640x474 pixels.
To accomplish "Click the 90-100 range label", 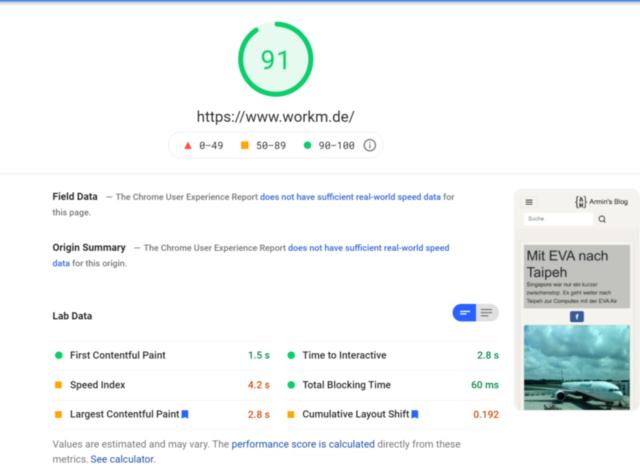I will (336, 145).
